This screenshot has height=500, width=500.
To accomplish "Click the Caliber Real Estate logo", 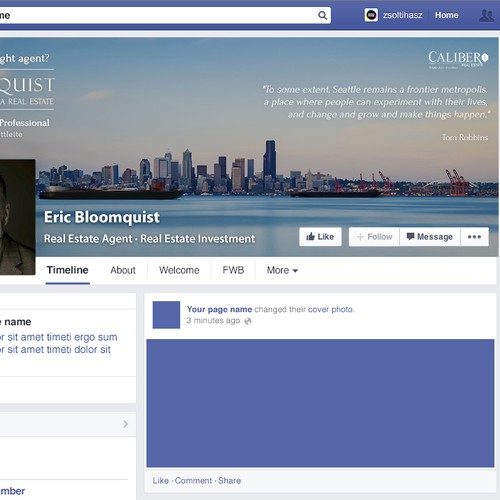I will pos(458,60).
